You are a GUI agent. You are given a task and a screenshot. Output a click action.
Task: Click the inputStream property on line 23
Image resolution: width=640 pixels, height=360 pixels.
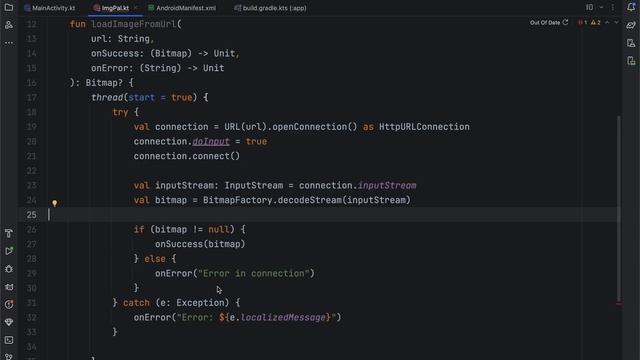click(387, 185)
